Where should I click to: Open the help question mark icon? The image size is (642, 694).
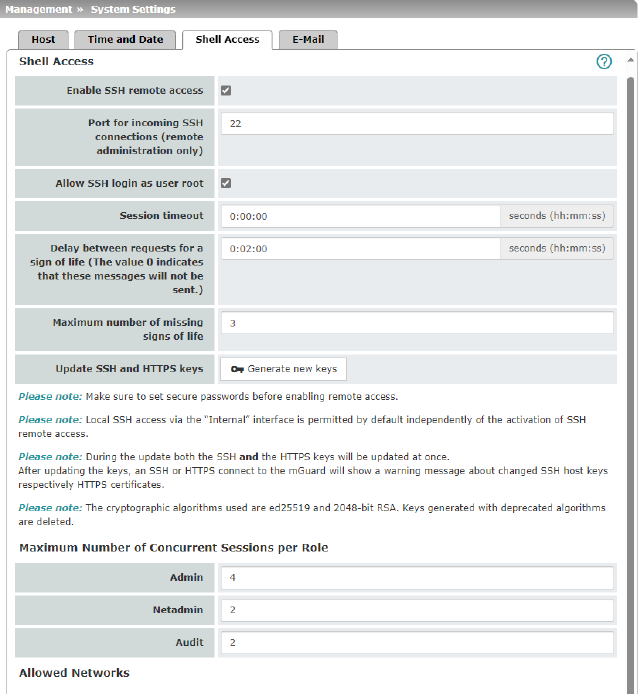click(604, 62)
